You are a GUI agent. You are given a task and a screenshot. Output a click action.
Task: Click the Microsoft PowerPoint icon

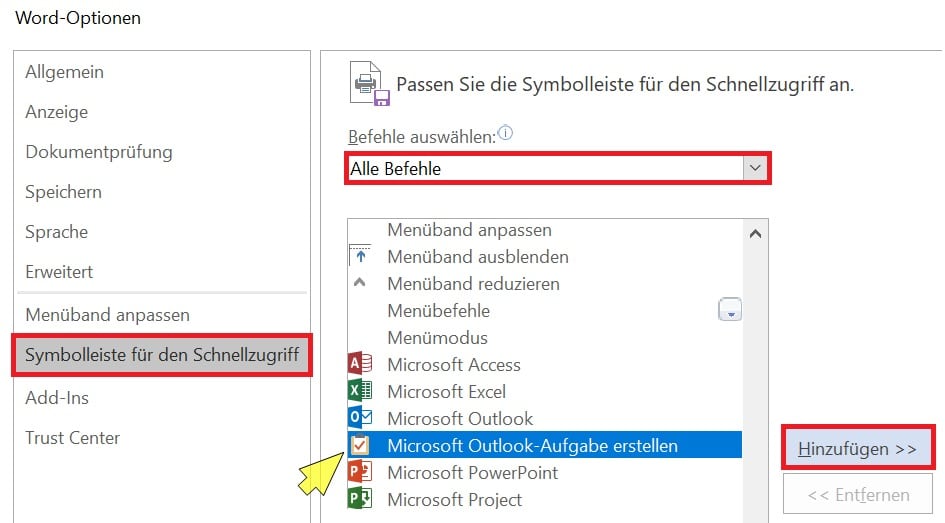point(359,473)
